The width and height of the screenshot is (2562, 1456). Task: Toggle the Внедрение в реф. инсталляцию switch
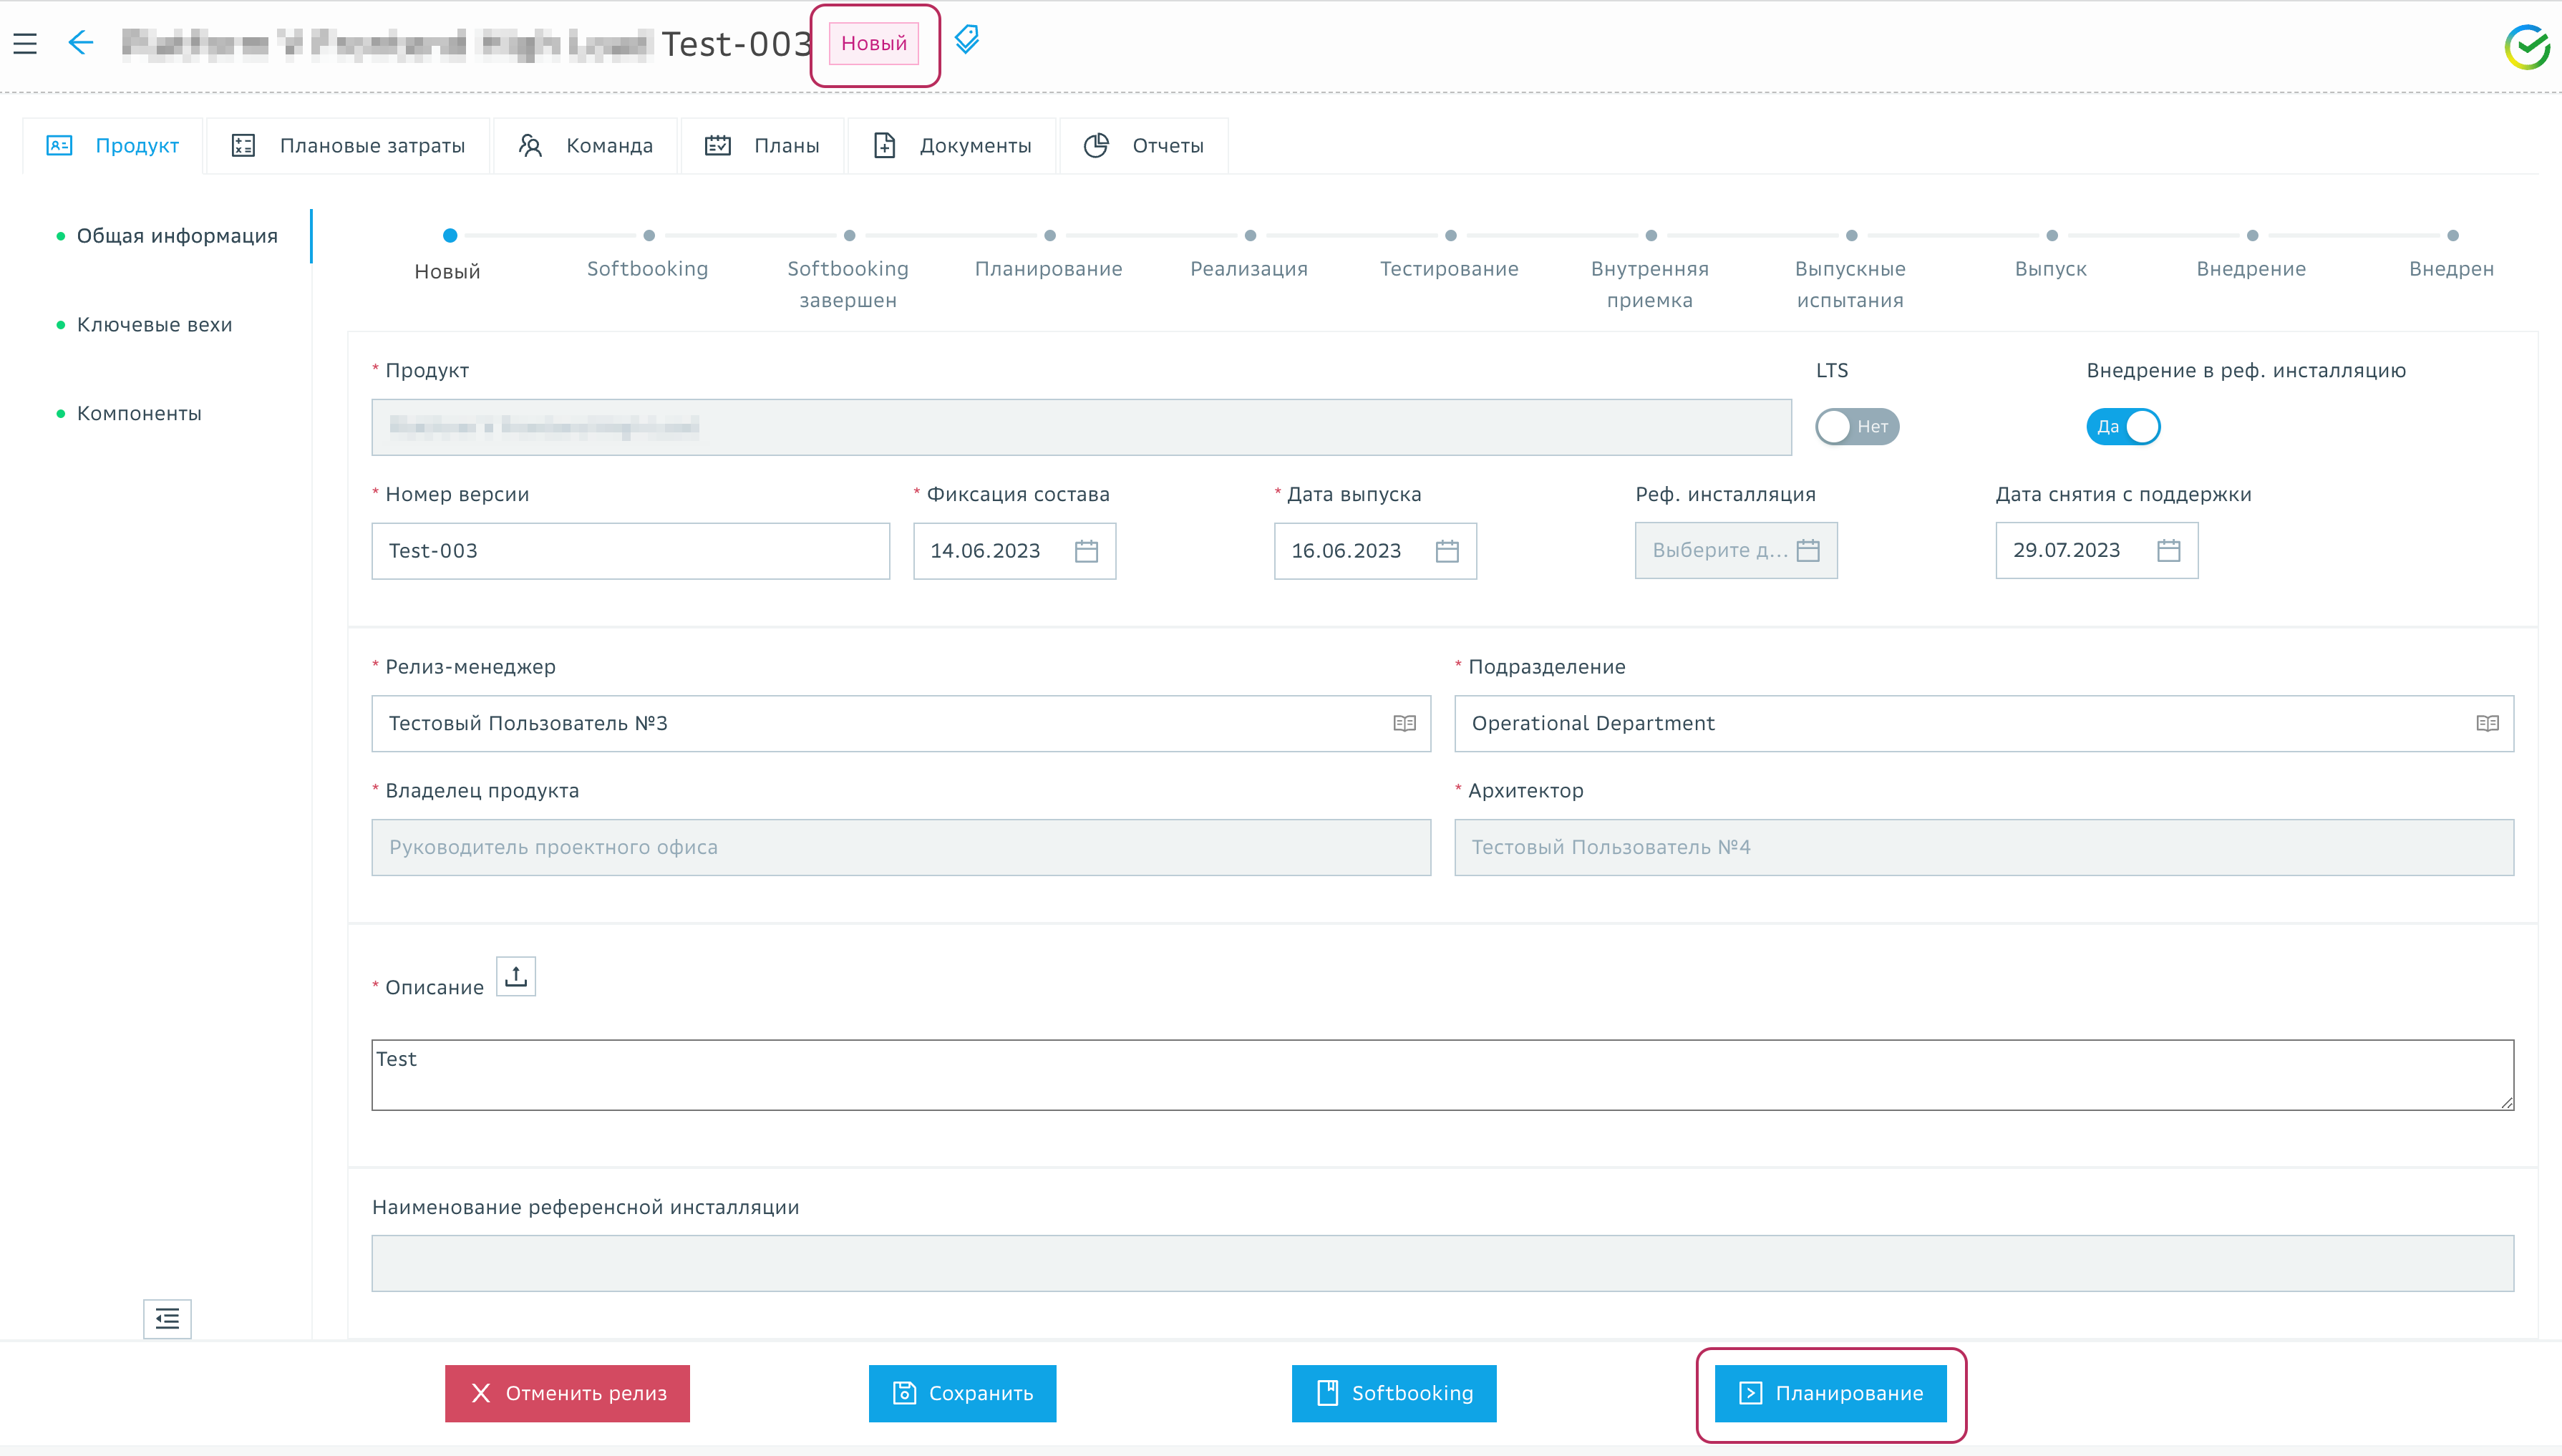[2123, 427]
